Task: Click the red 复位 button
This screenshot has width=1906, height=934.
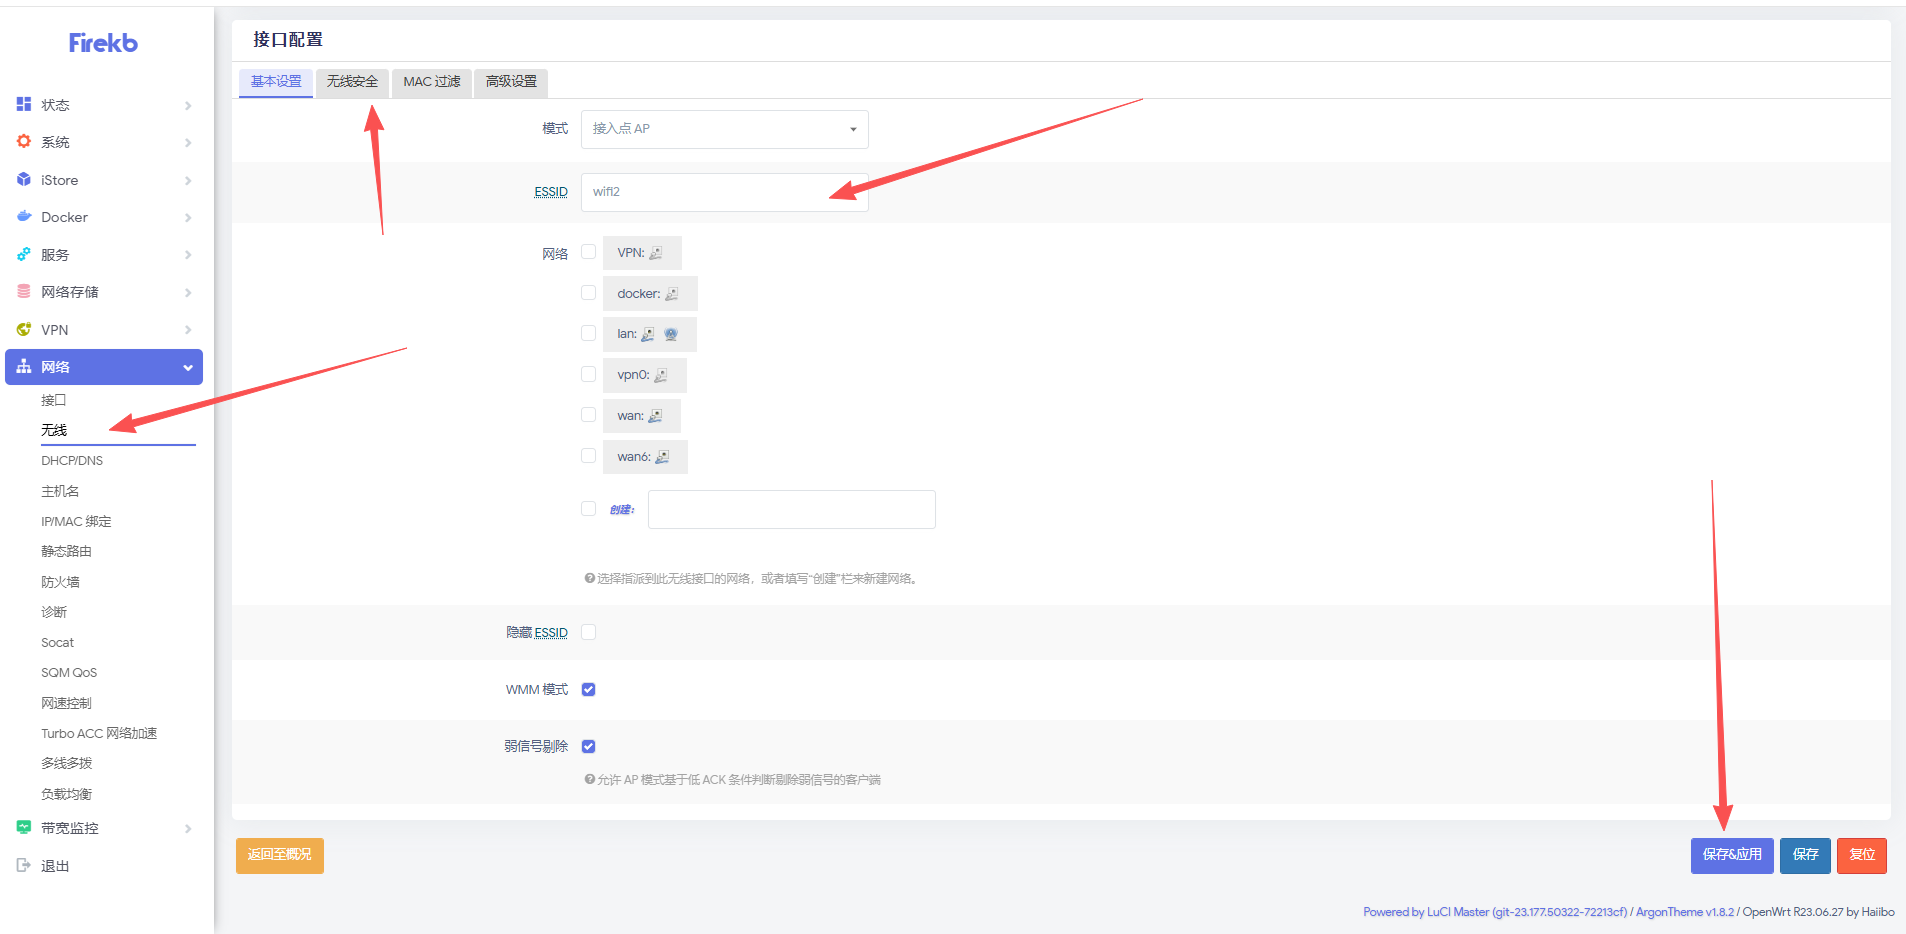Action: (1862, 856)
